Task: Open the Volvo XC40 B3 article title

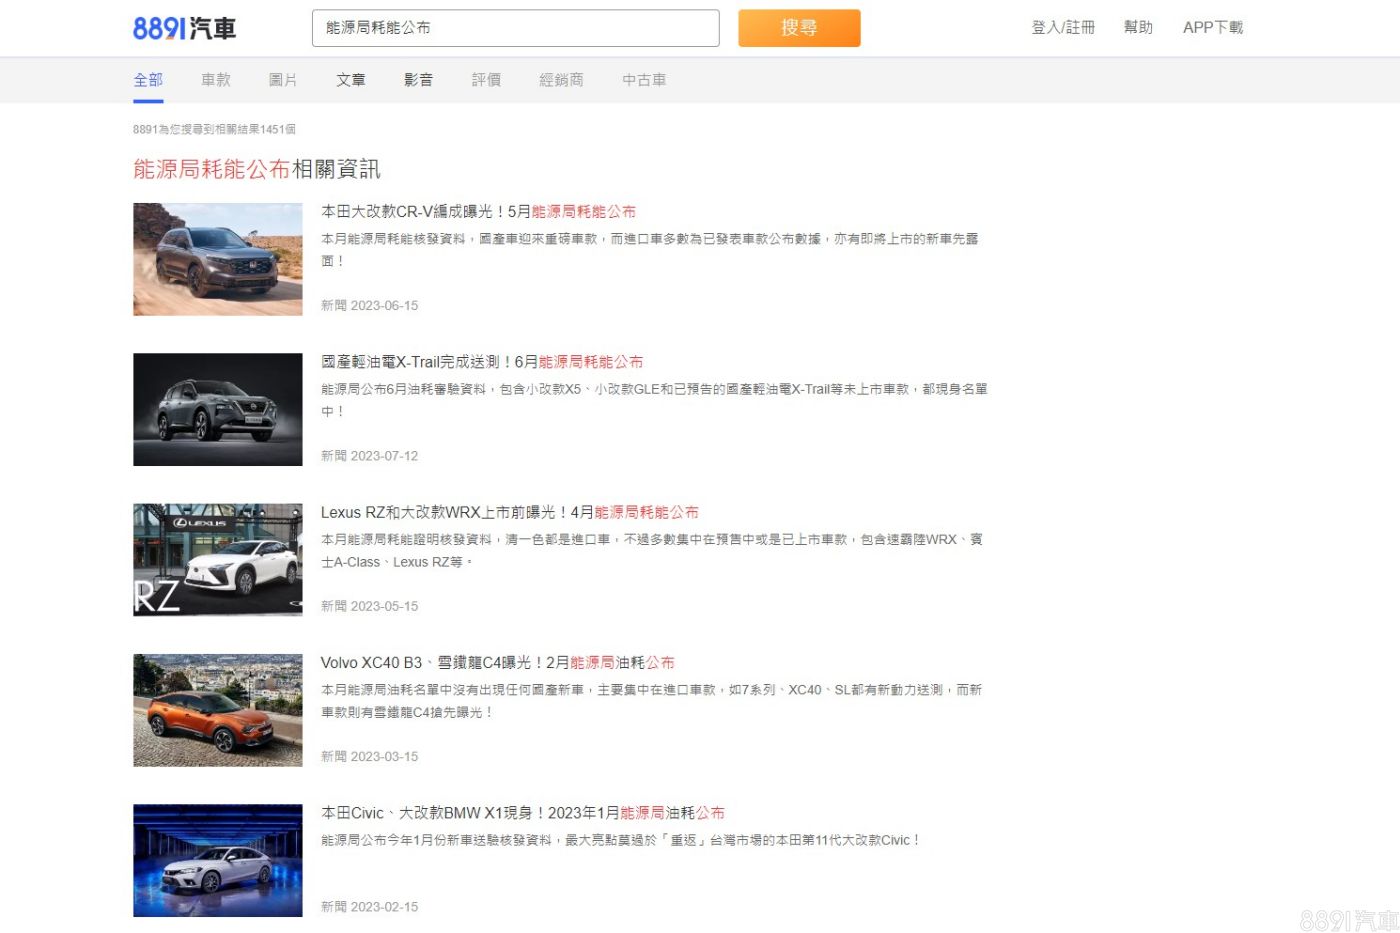Action: click(497, 662)
